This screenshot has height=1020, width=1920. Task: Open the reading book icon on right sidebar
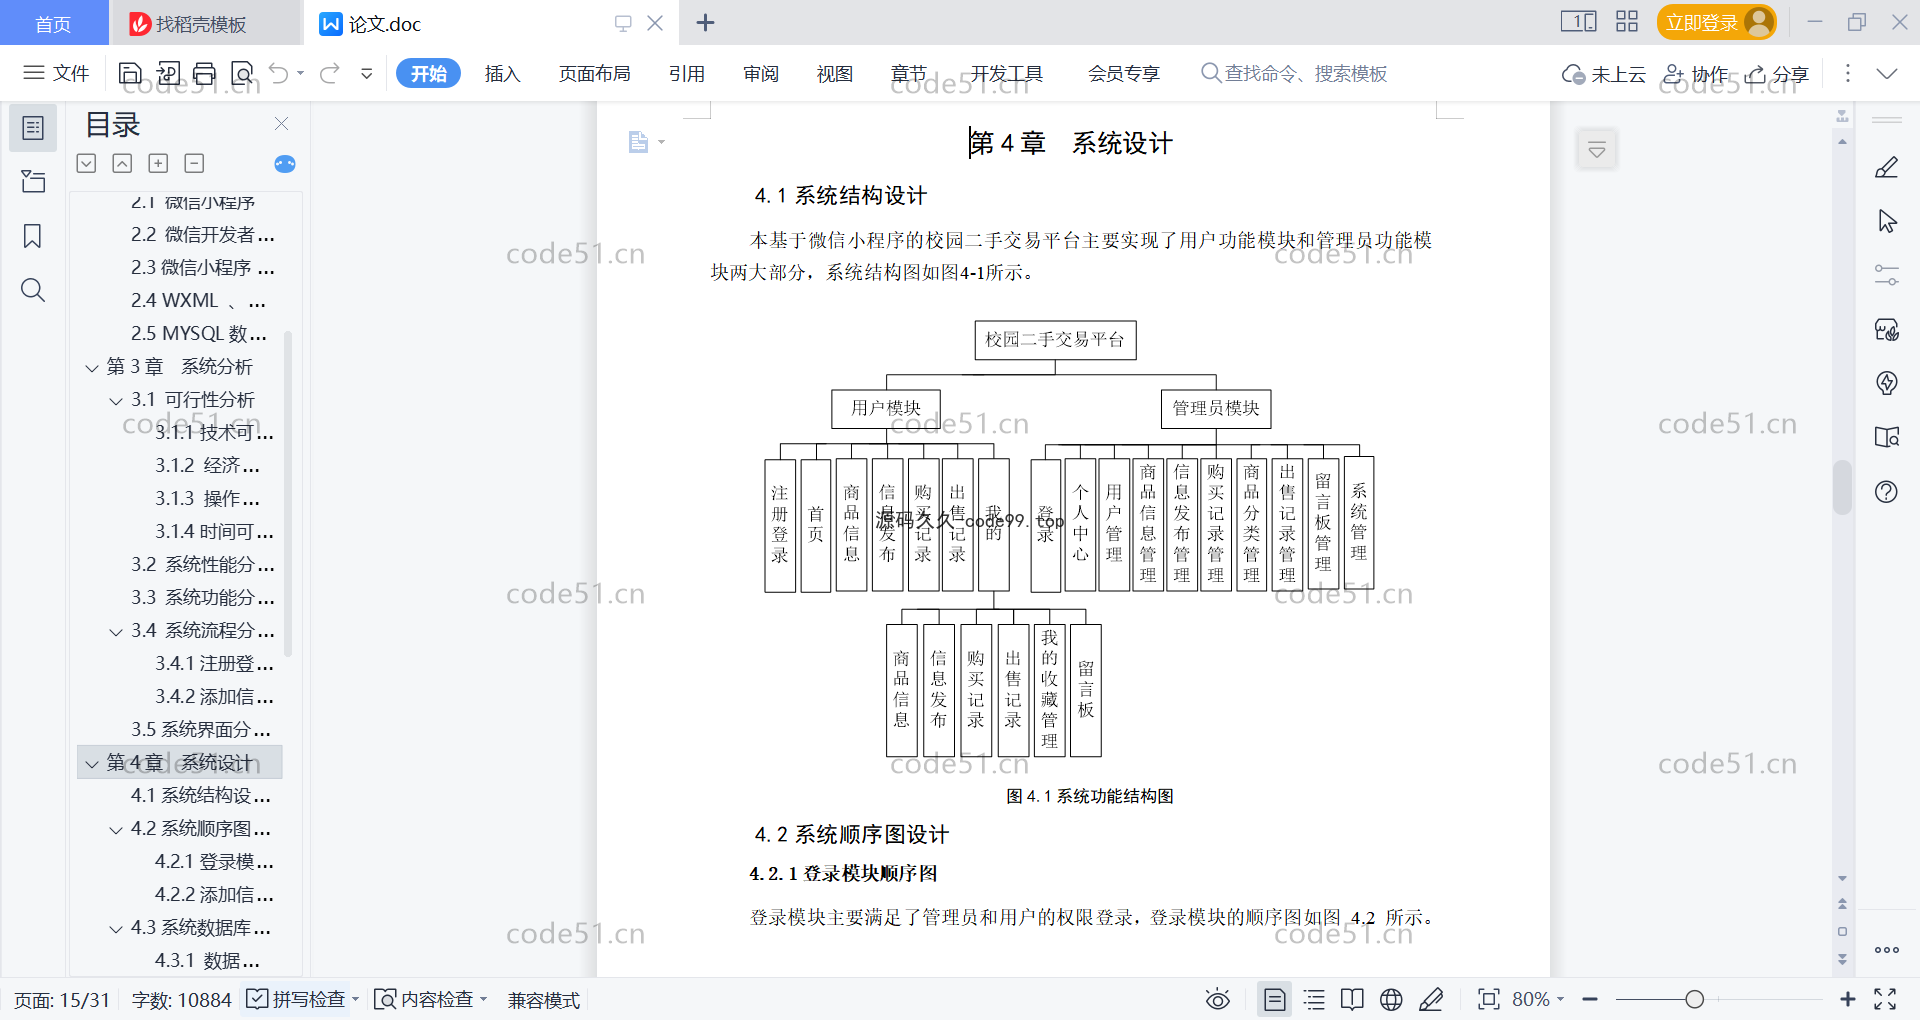click(x=1886, y=437)
